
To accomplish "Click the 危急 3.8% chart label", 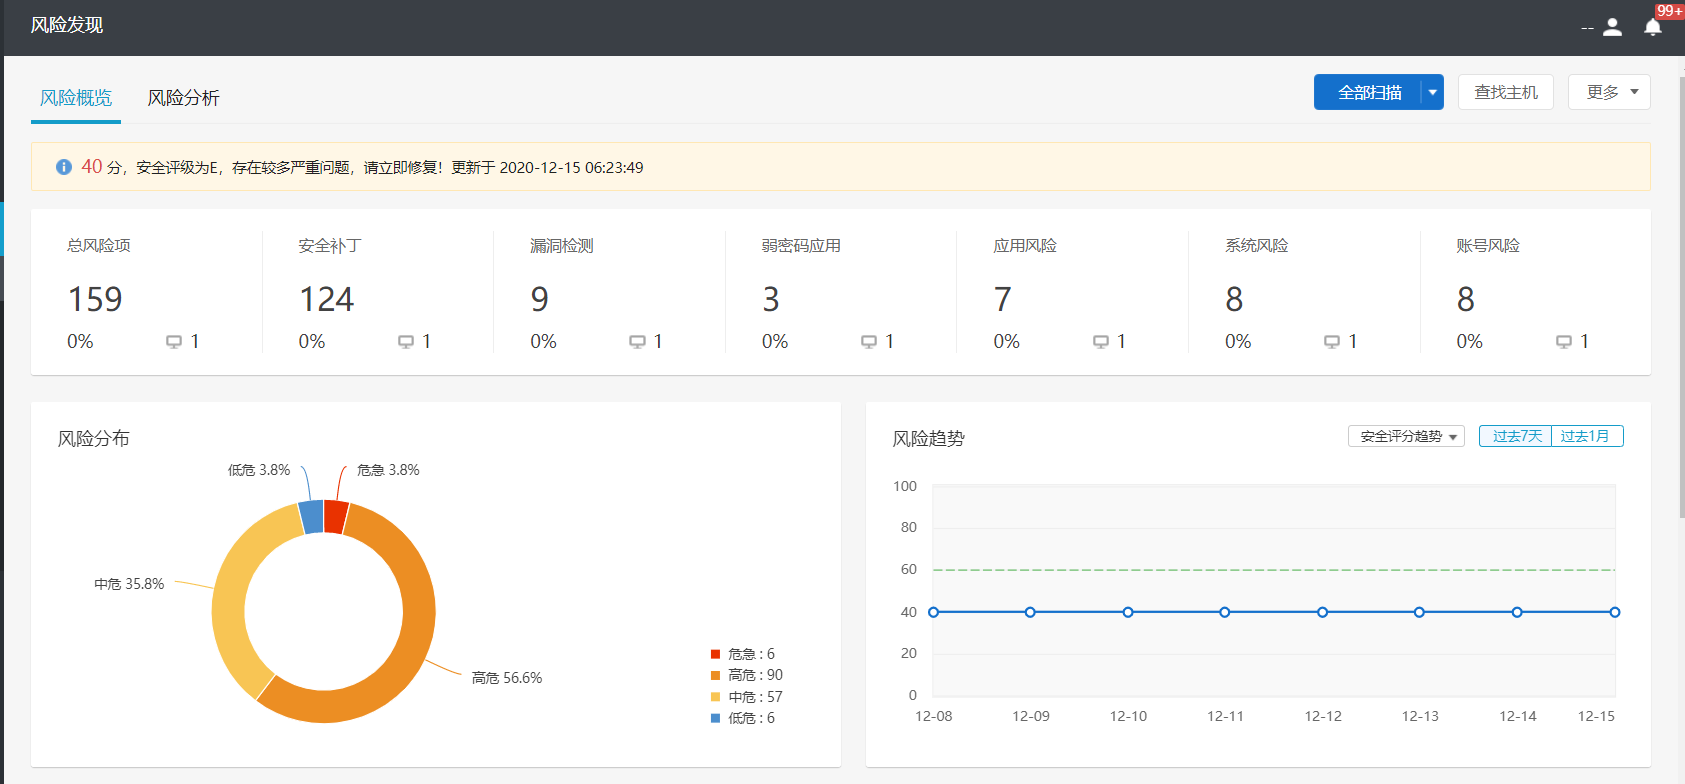I will [388, 470].
